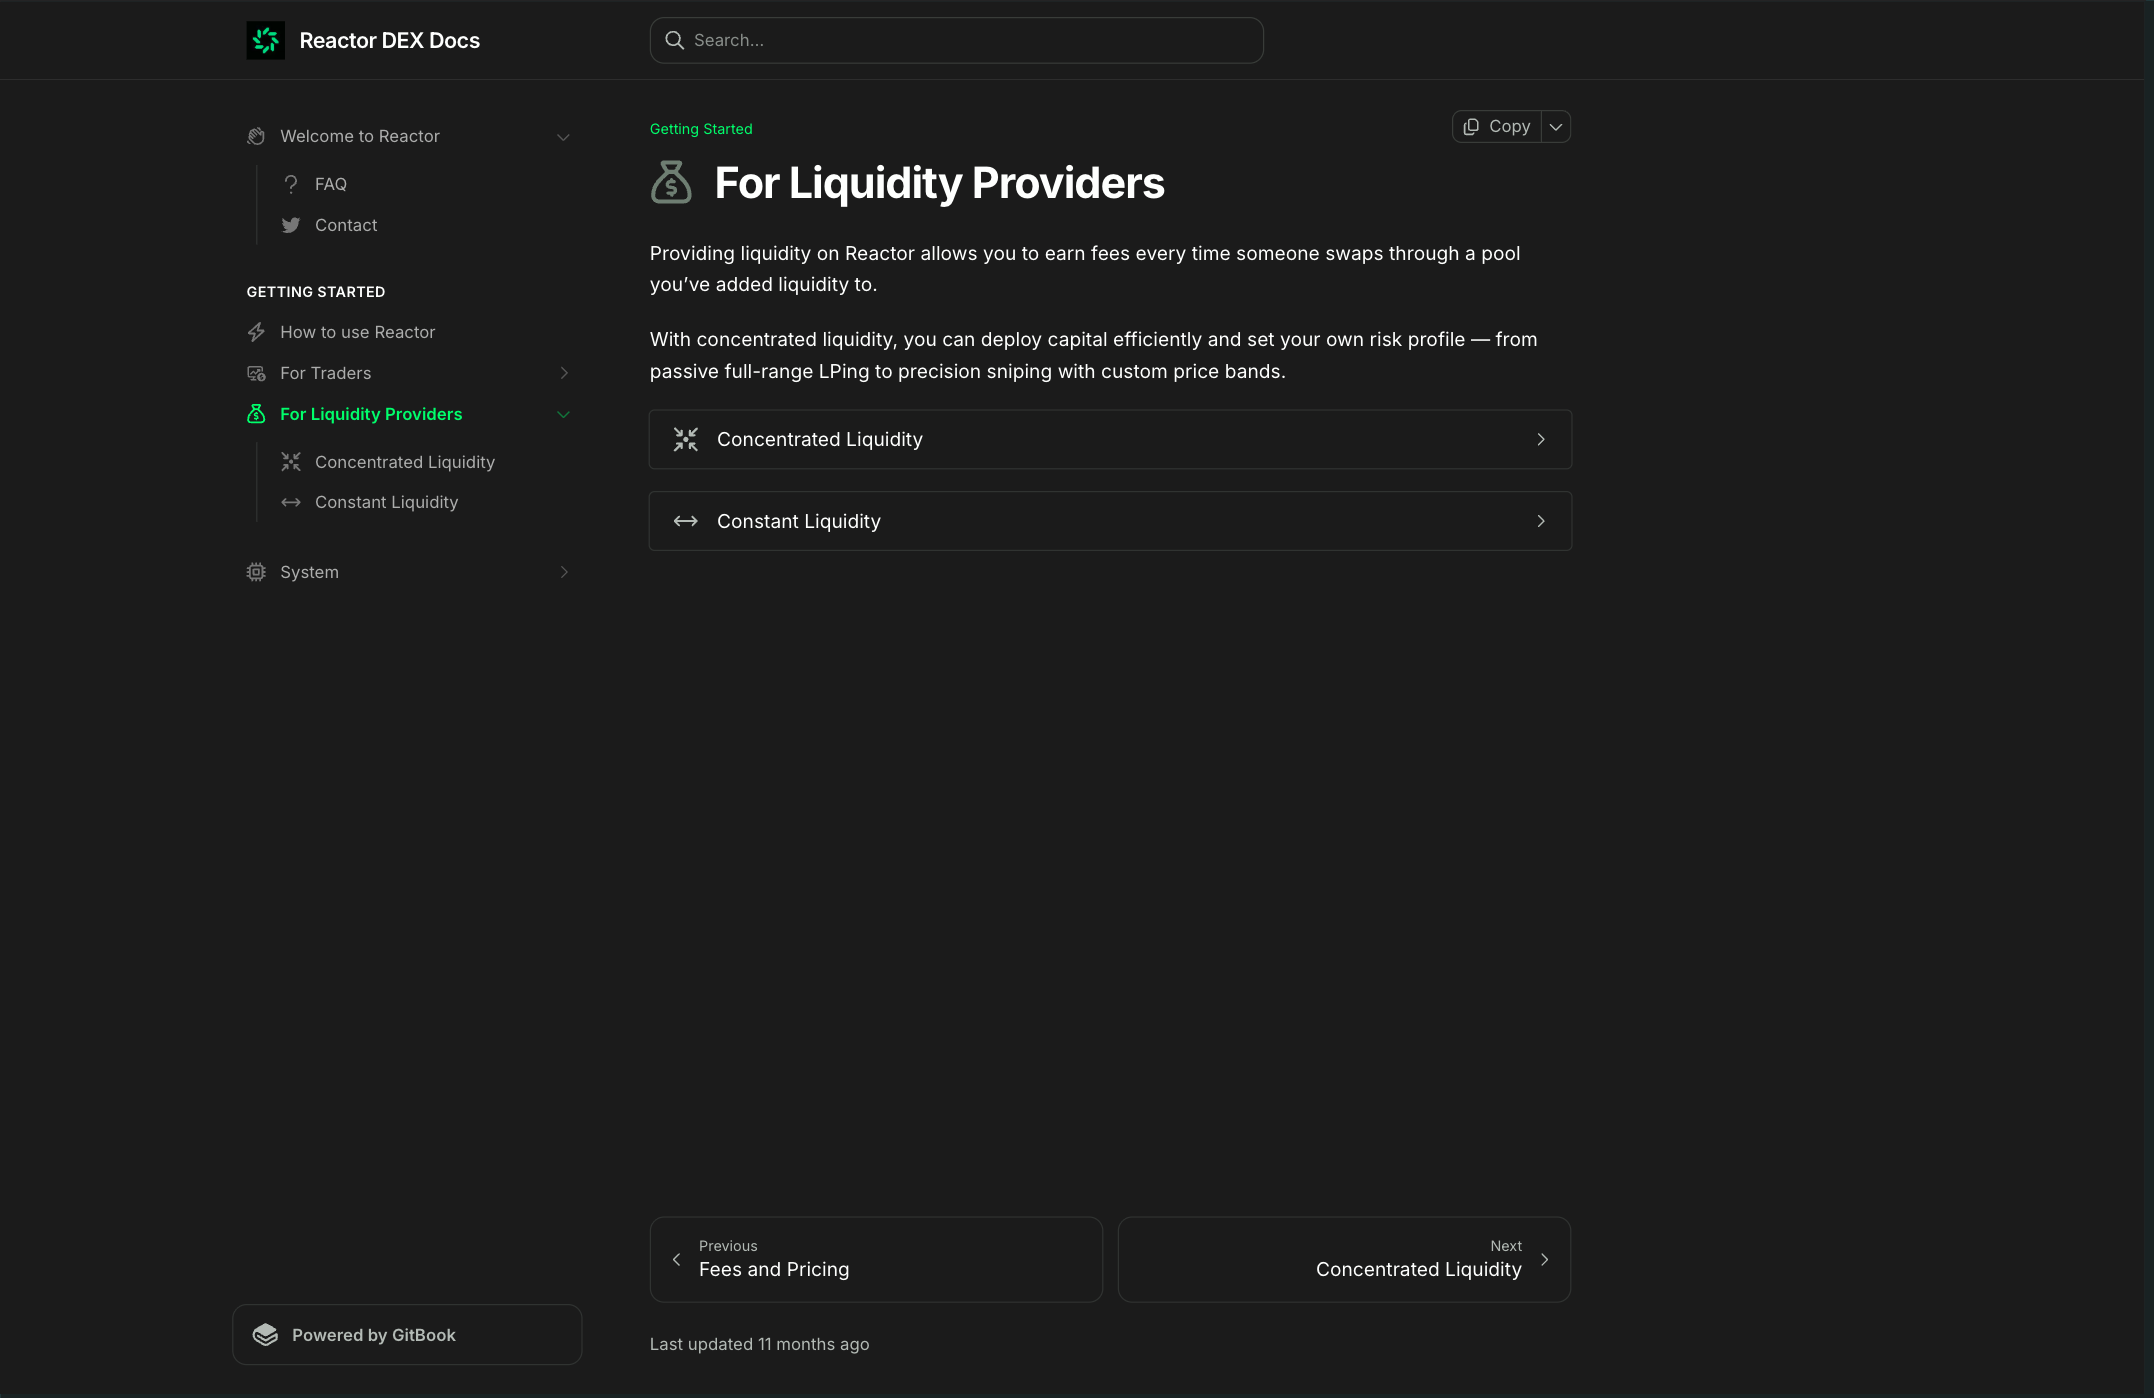Collapse the Welcome to Reactor section chevron
Image resolution: width=2154 pixels, height=1398 pixels.
[563, 137]
